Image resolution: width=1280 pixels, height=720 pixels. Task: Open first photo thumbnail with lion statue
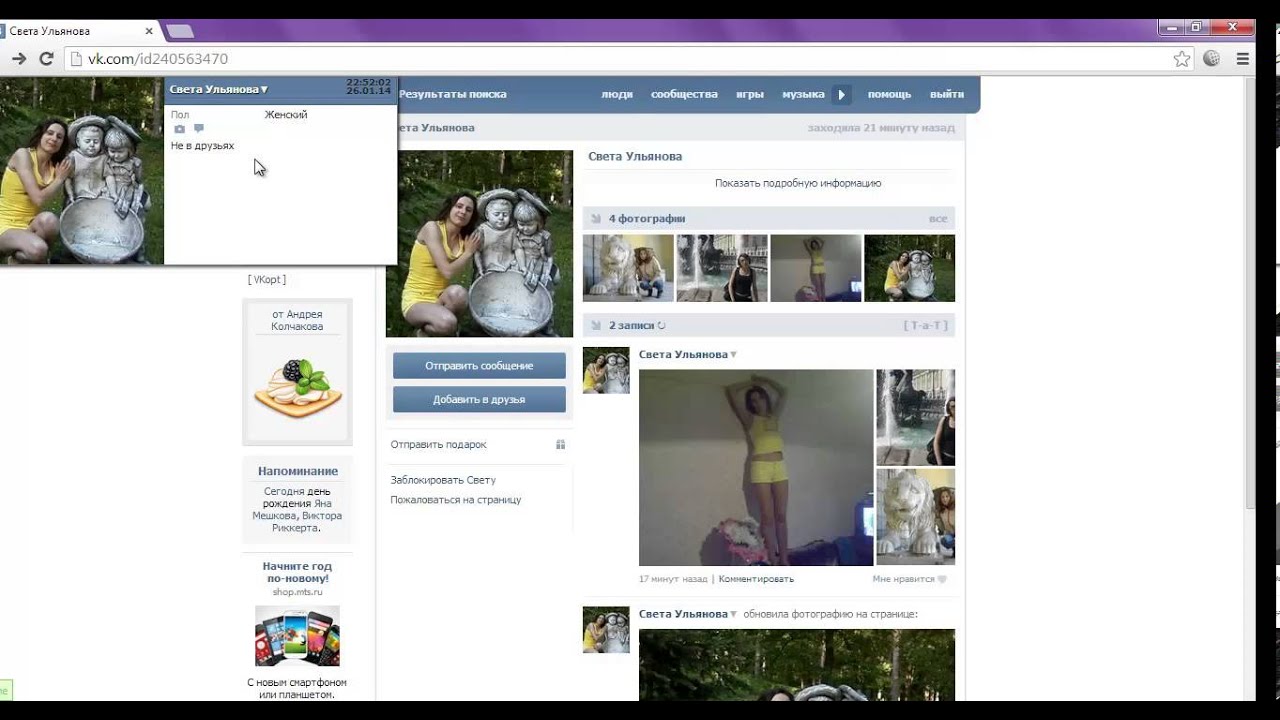pyautogui.click(x=628, y=268)
